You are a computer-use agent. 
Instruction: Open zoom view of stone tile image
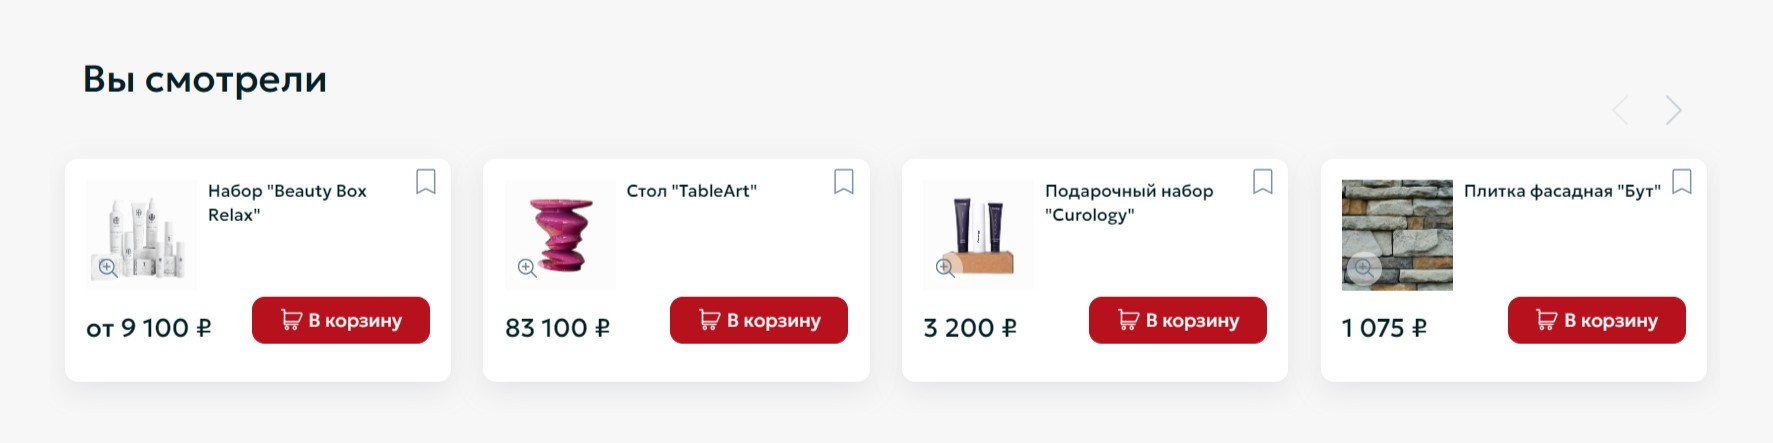click(x=1364, y=267)
